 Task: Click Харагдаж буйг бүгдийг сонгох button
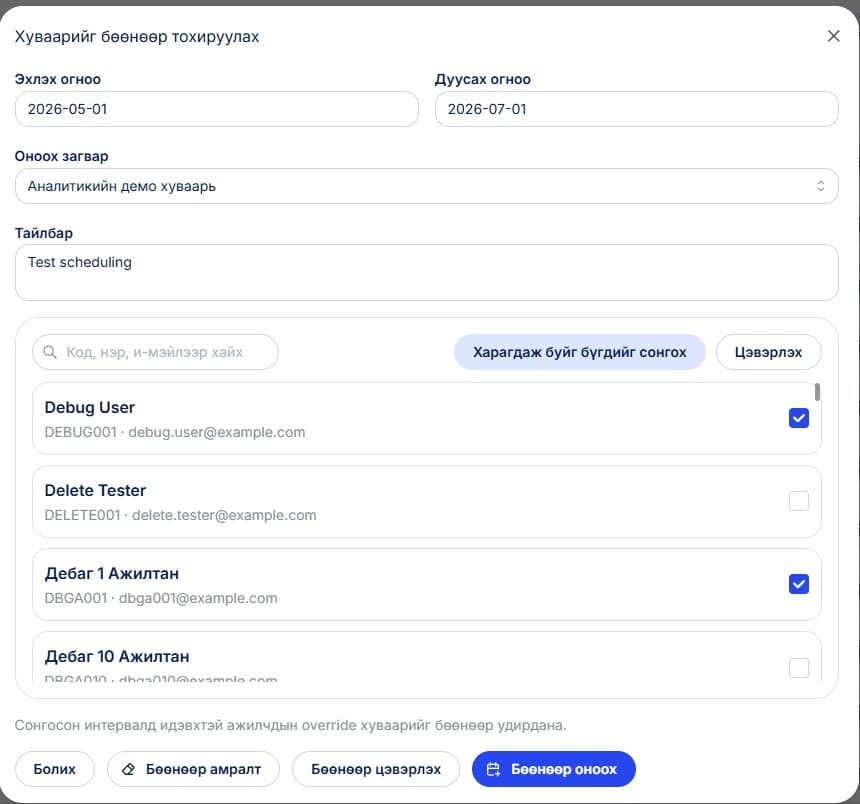pyautogui.click(x=580, y=352)
